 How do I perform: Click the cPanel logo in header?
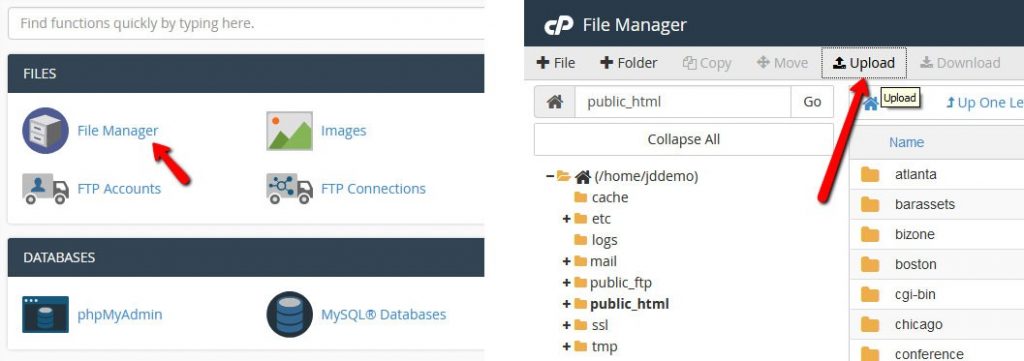(558, 25)
